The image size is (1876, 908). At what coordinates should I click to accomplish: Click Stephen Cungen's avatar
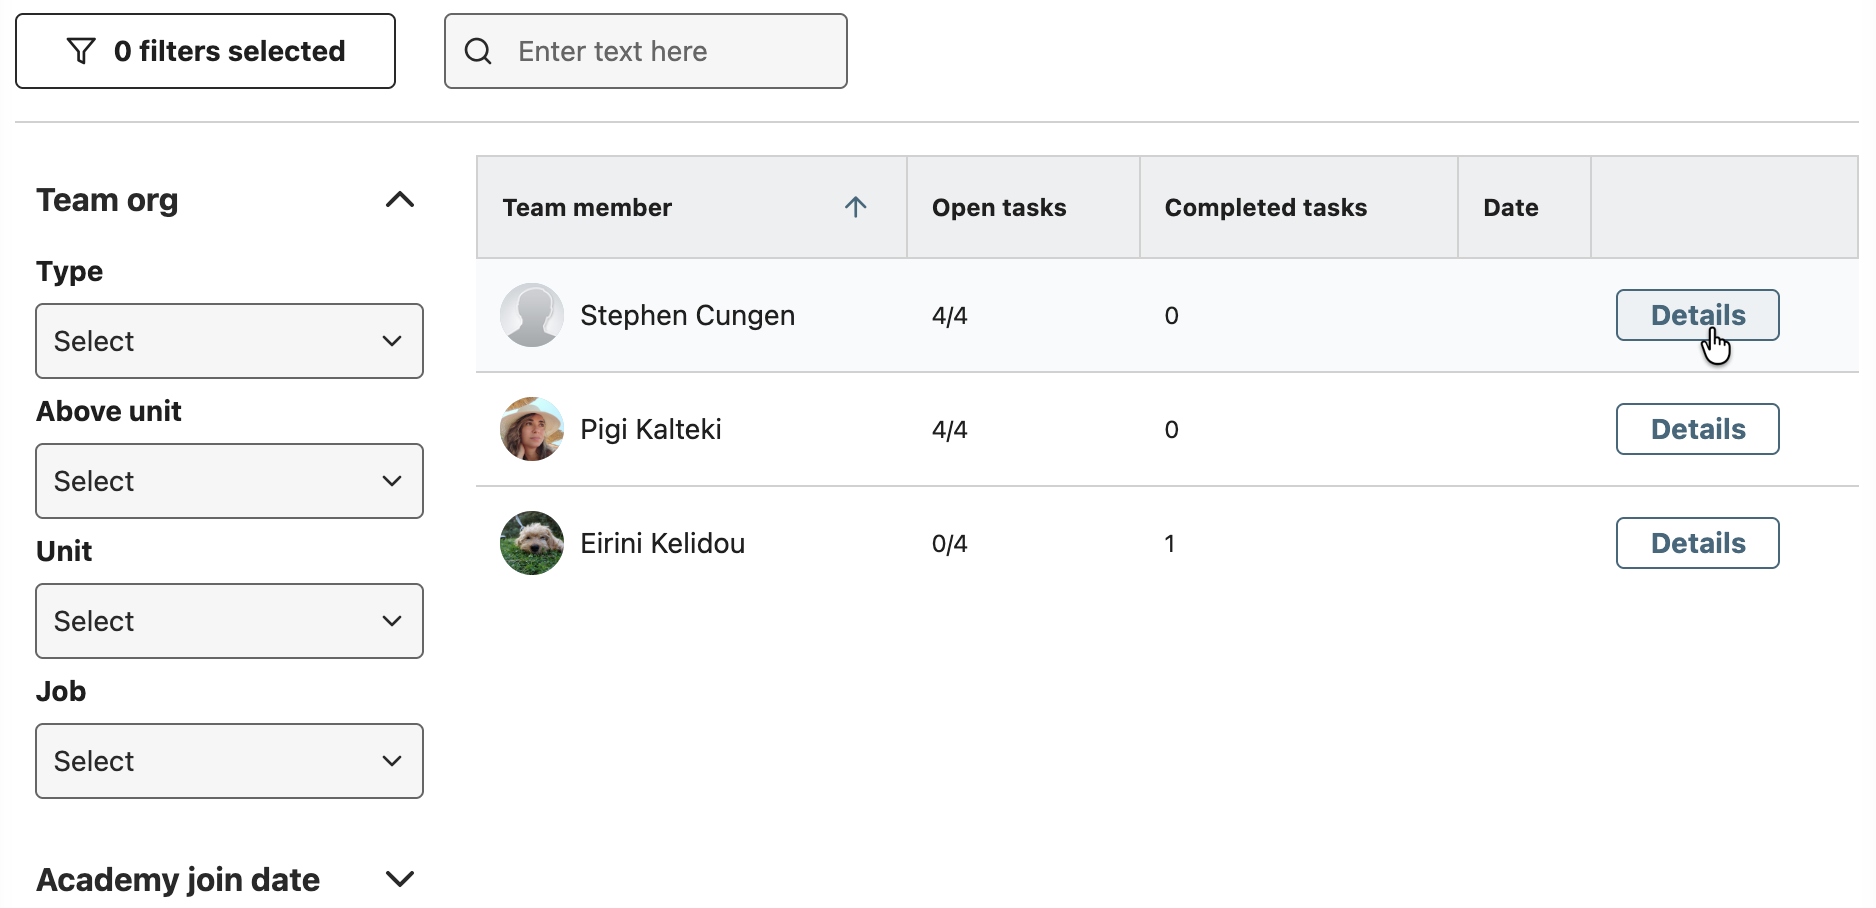pyautogui.click(x=532, y=315)
